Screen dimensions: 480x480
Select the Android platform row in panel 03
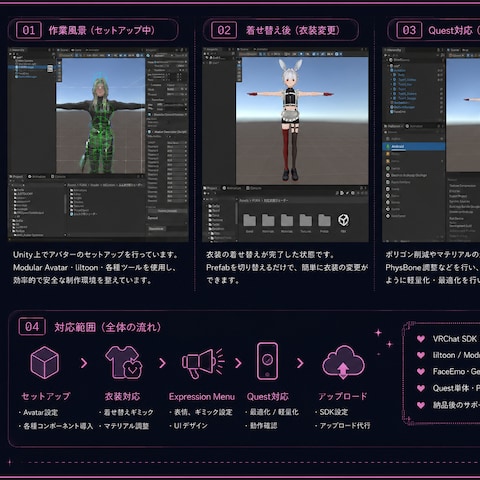pos(414,146)
